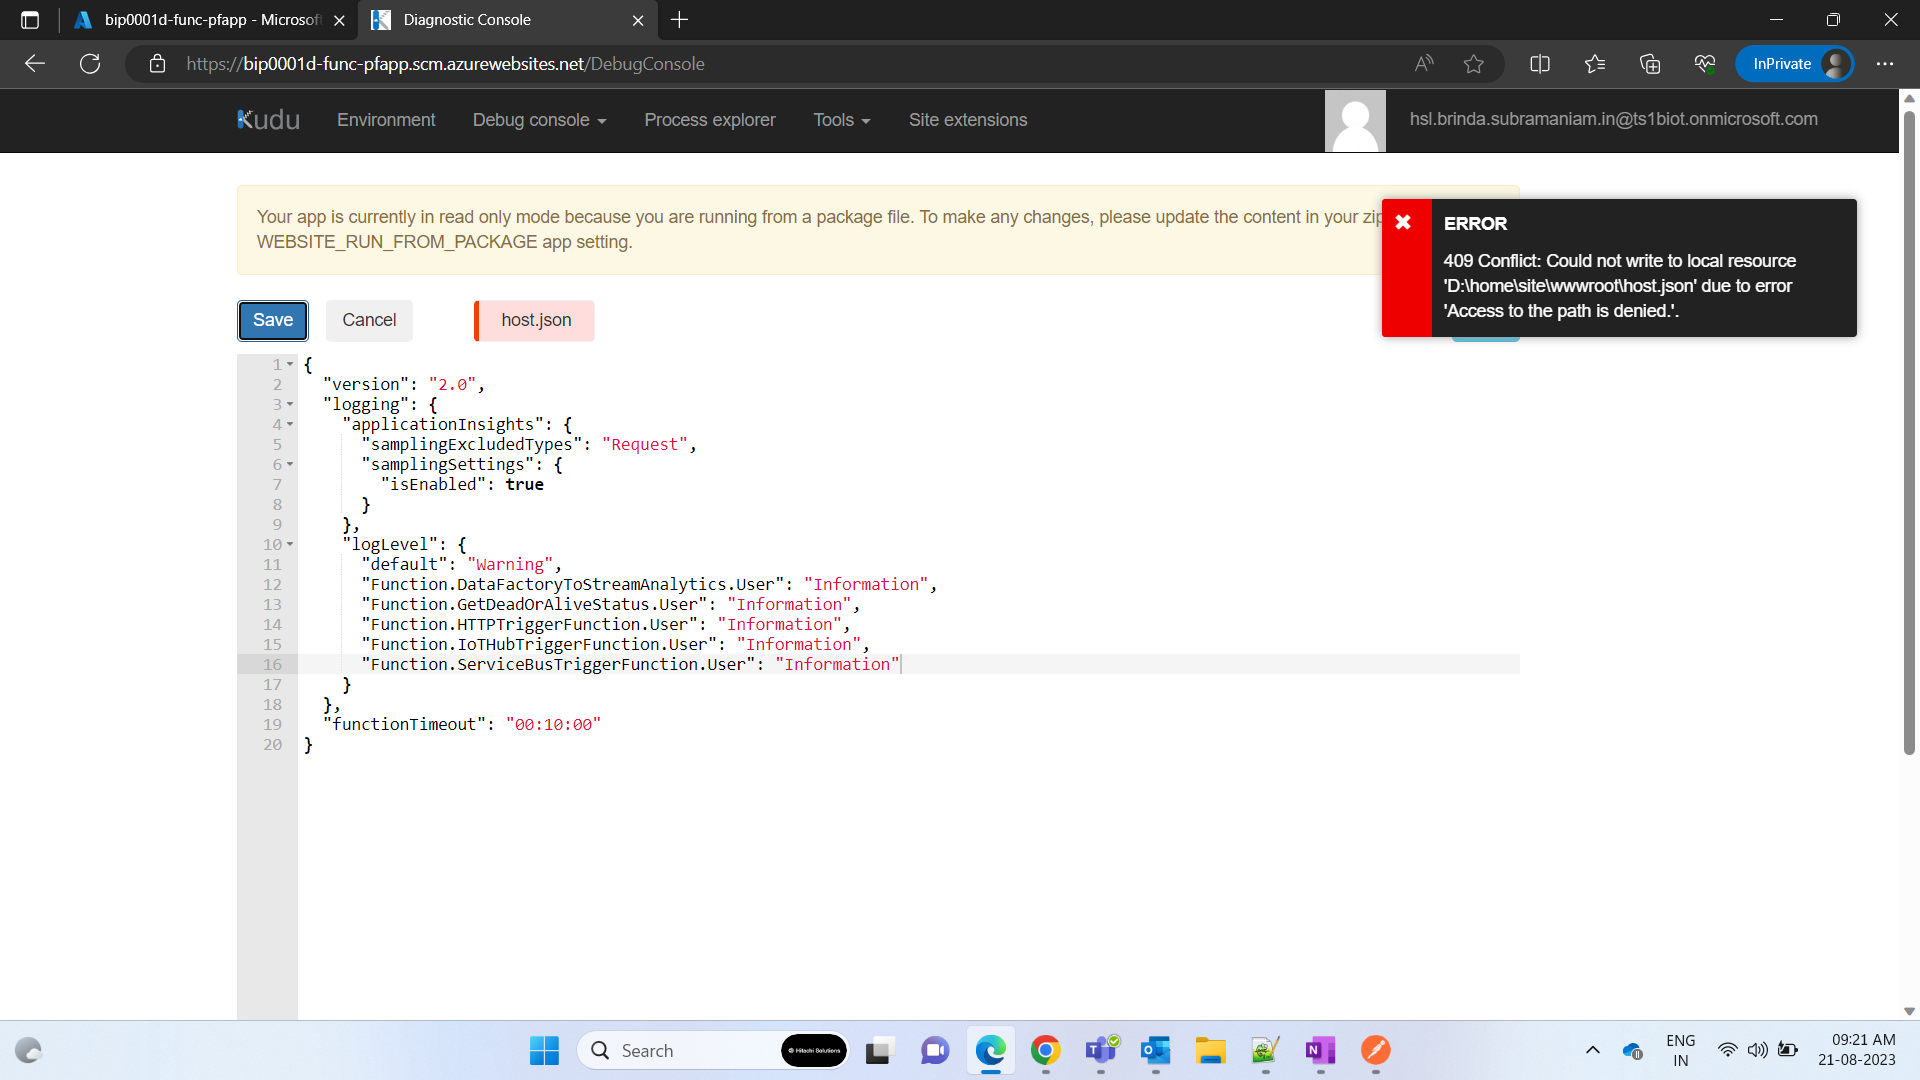Collapse the logging block at line 3
Image resolution: width=1920 pixels, height=1080 pixels.
tap(290, 405)
